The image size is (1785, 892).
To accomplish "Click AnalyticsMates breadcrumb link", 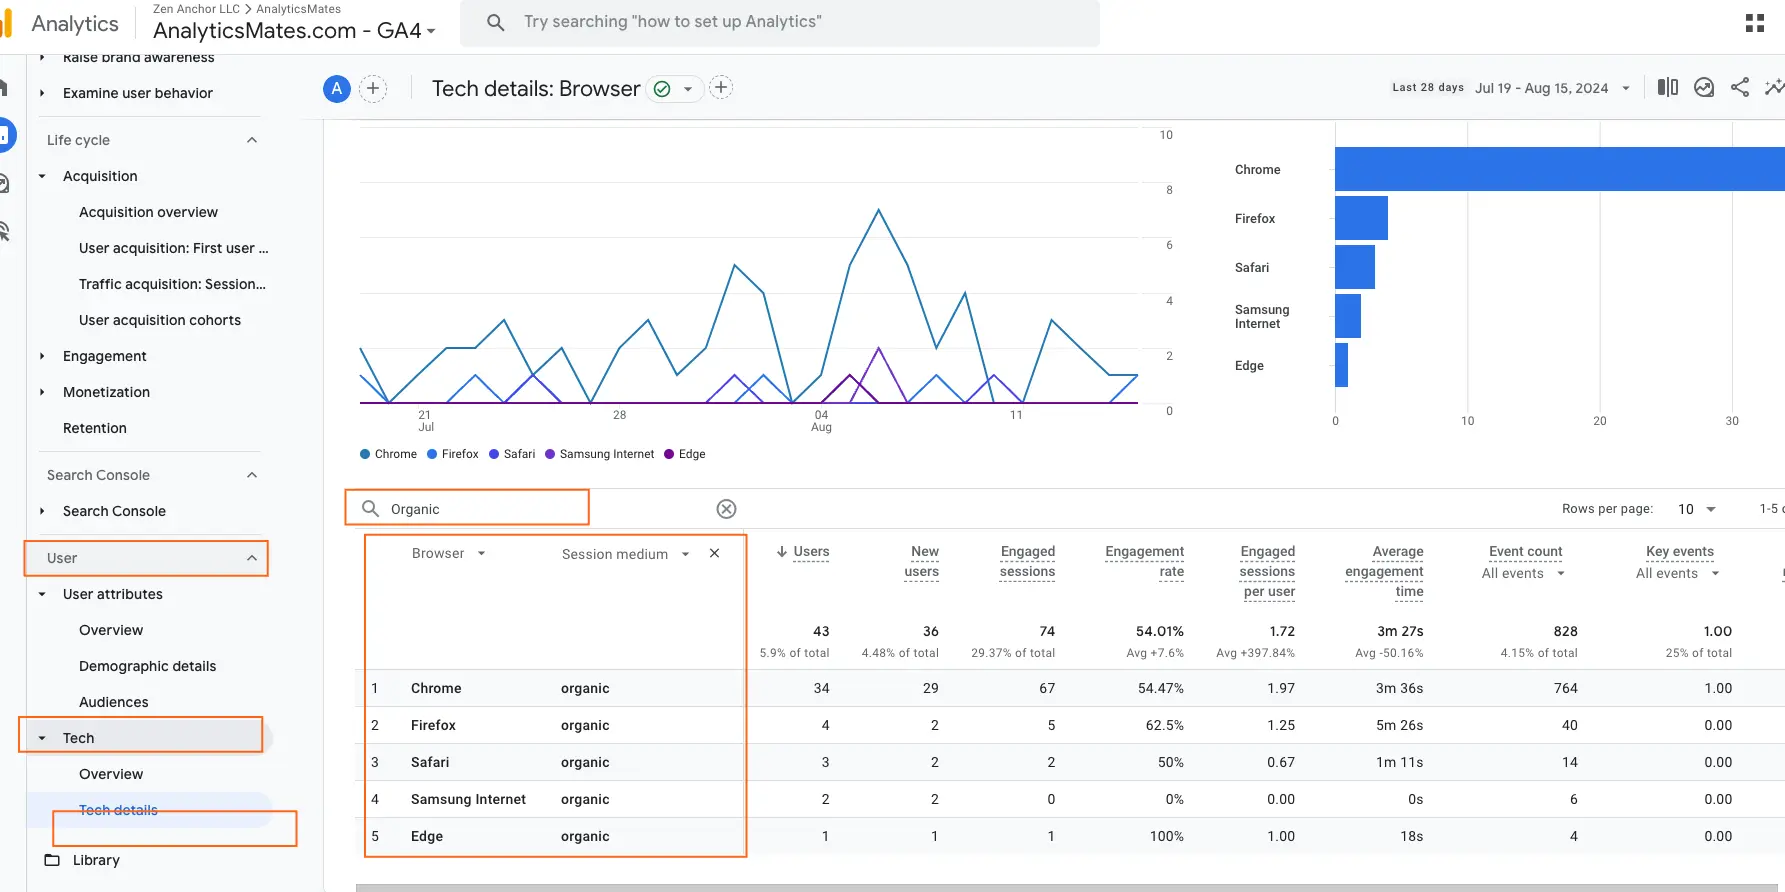I will click(298, 9).
